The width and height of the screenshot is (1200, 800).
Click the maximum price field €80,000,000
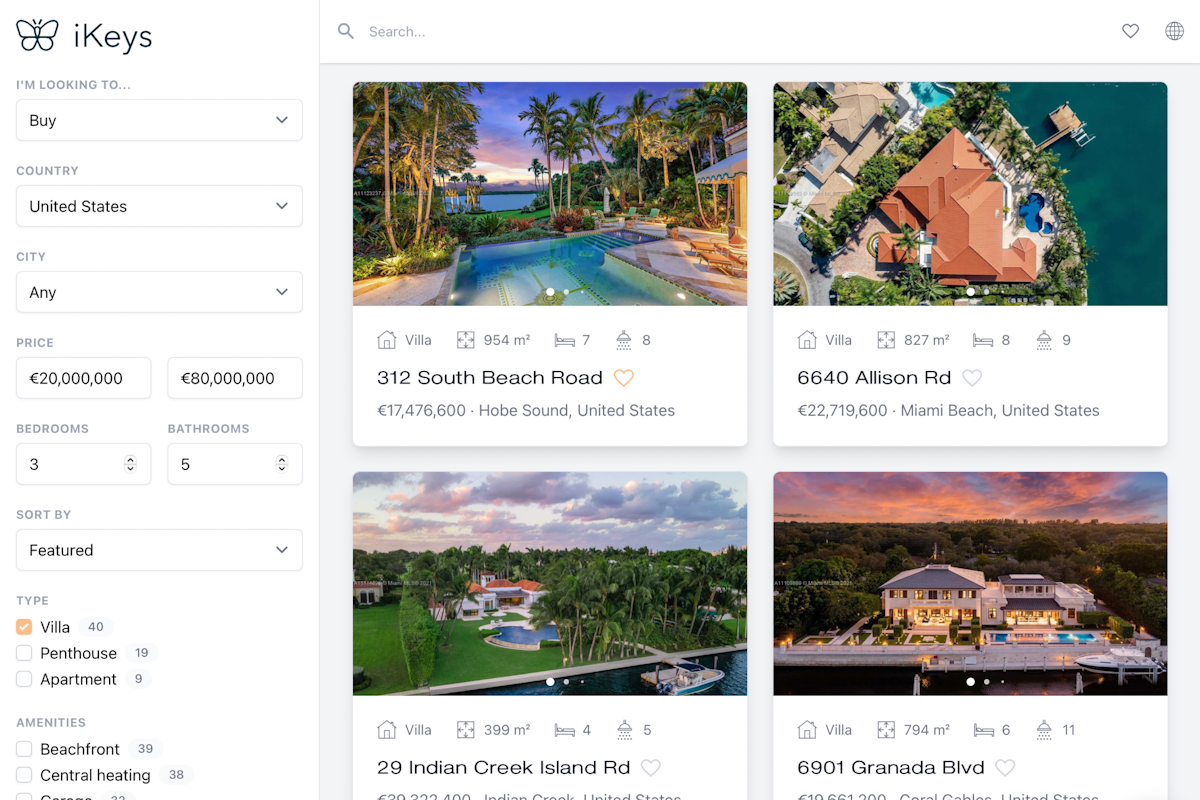(x=235, y=378)
